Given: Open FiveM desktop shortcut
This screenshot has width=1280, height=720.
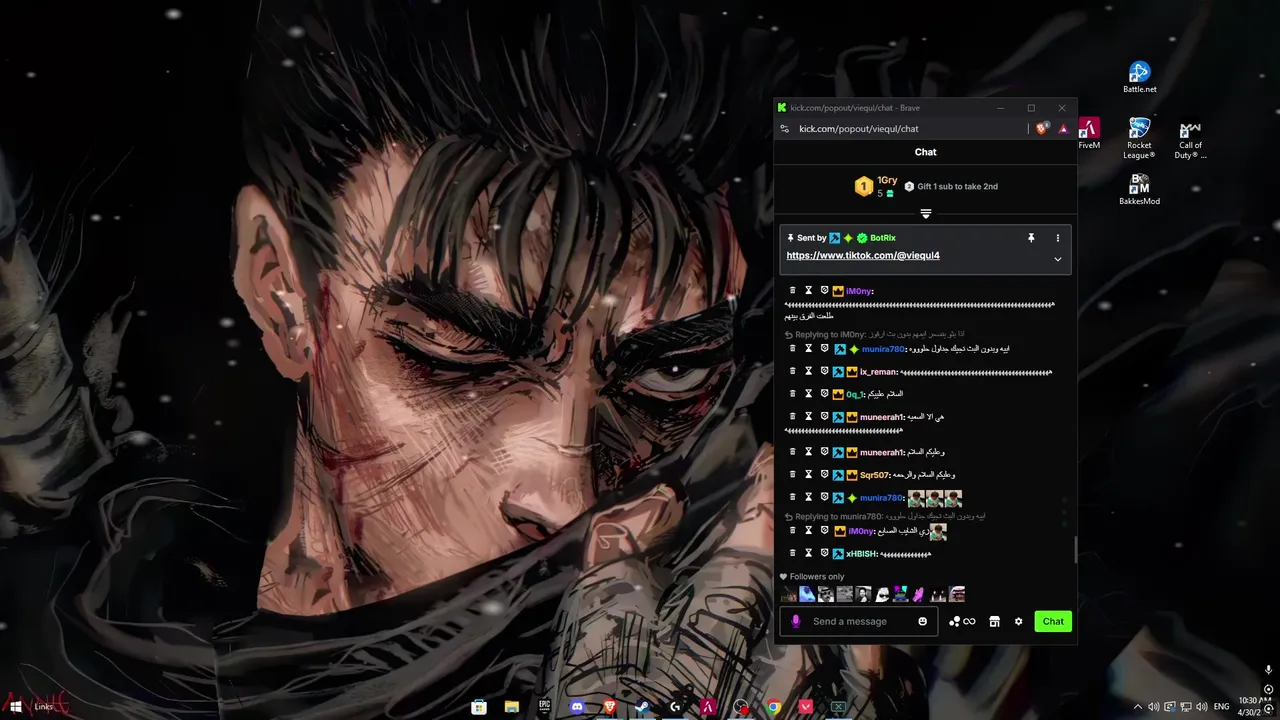Looking at the screenshot, I should (1089, 133).
